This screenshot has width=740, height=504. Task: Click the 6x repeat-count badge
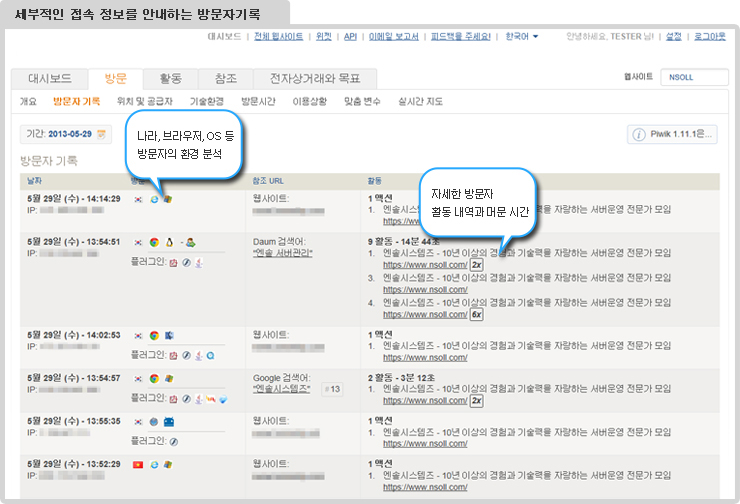point(477,314)
